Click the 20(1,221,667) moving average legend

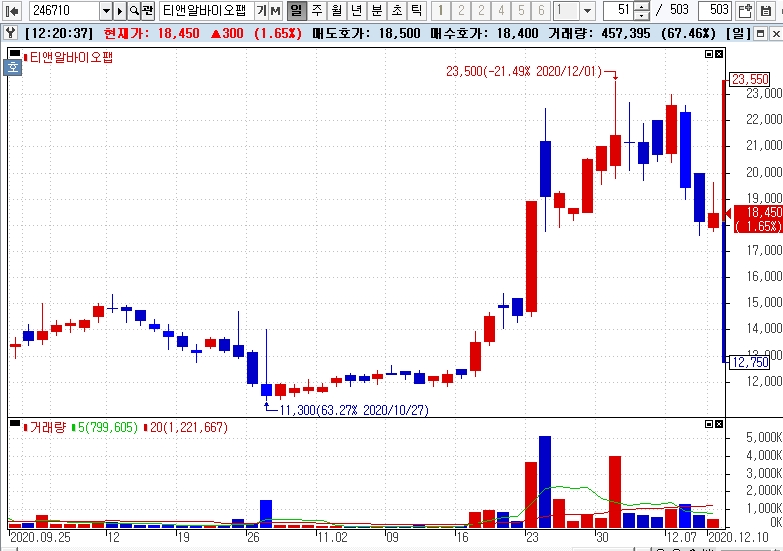pos(188,428)
